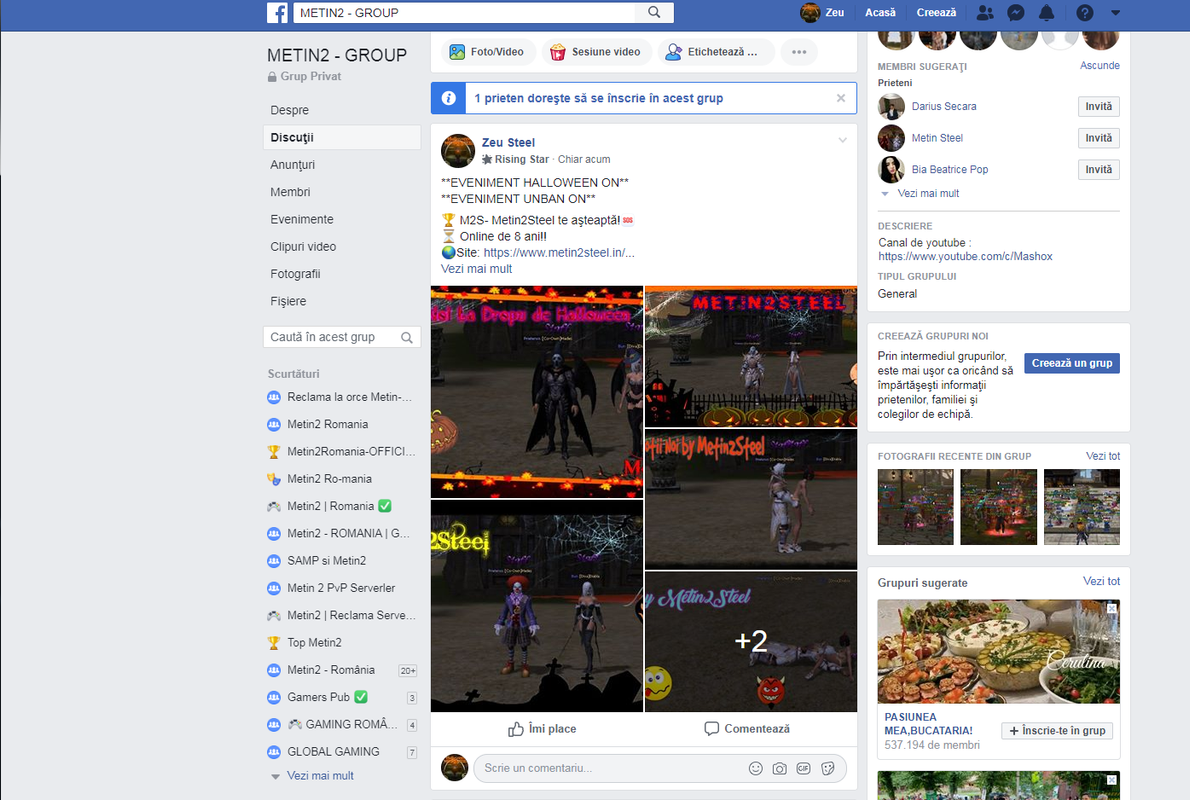1190x800 pixels.
Task: Open Zeu profile in top bar
Action: click(823, 12)
